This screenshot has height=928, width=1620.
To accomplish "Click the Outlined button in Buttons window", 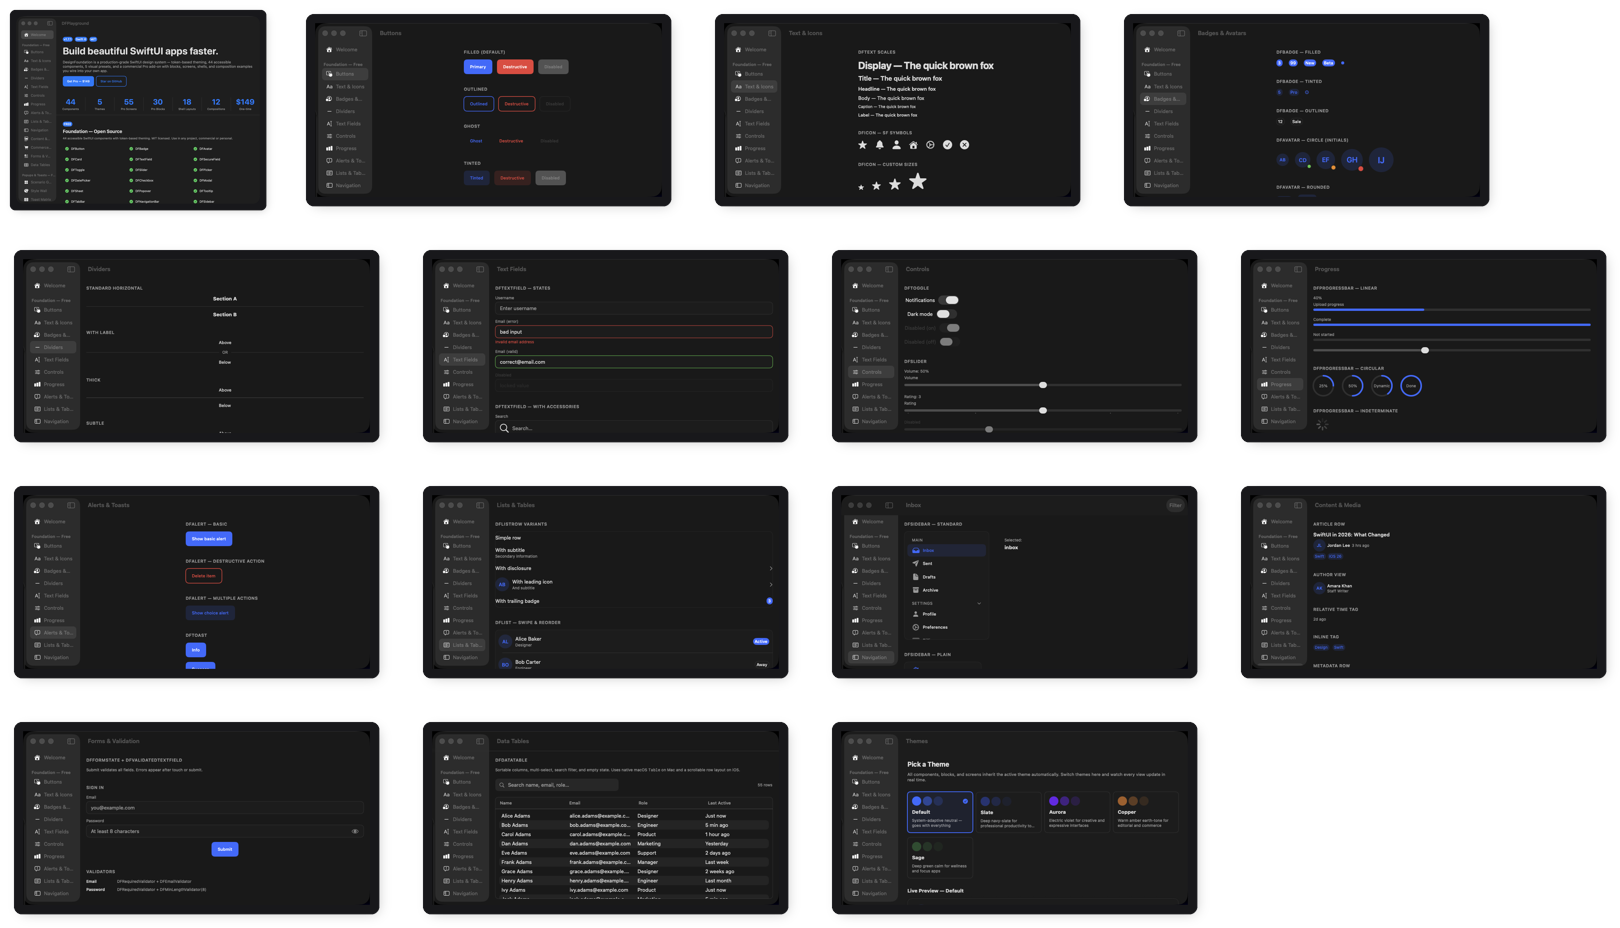I will (479, 103).
